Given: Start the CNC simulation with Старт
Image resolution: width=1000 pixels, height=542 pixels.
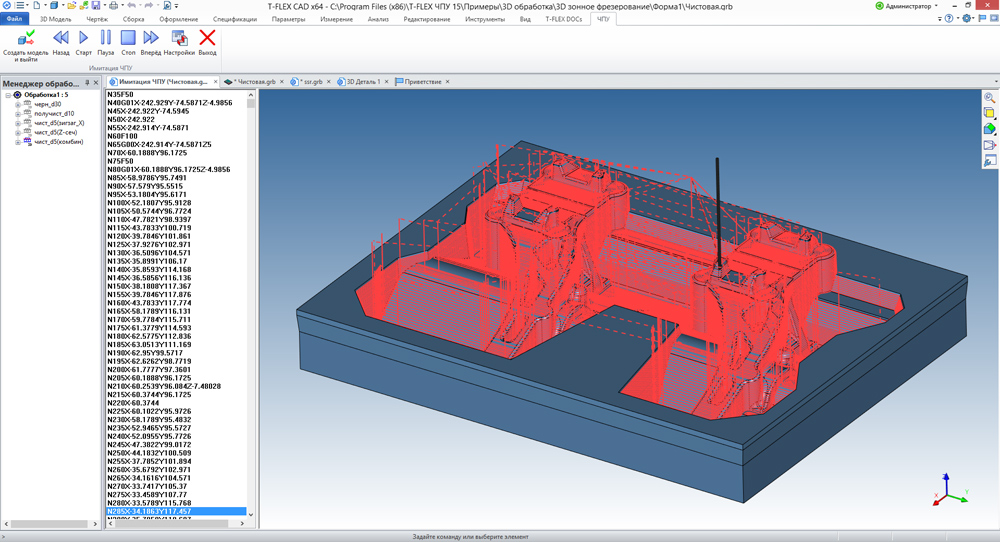Looking at the screenshot, I should [83, 38].
